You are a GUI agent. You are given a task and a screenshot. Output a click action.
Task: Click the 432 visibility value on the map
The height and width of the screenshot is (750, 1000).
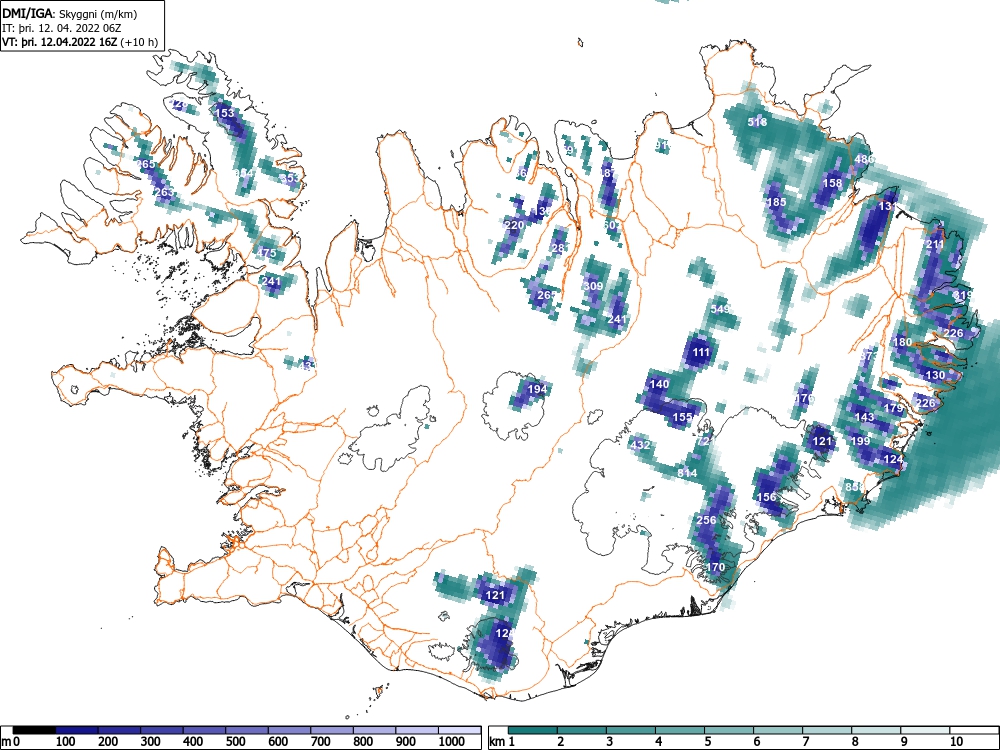click(x=640, y=445)
